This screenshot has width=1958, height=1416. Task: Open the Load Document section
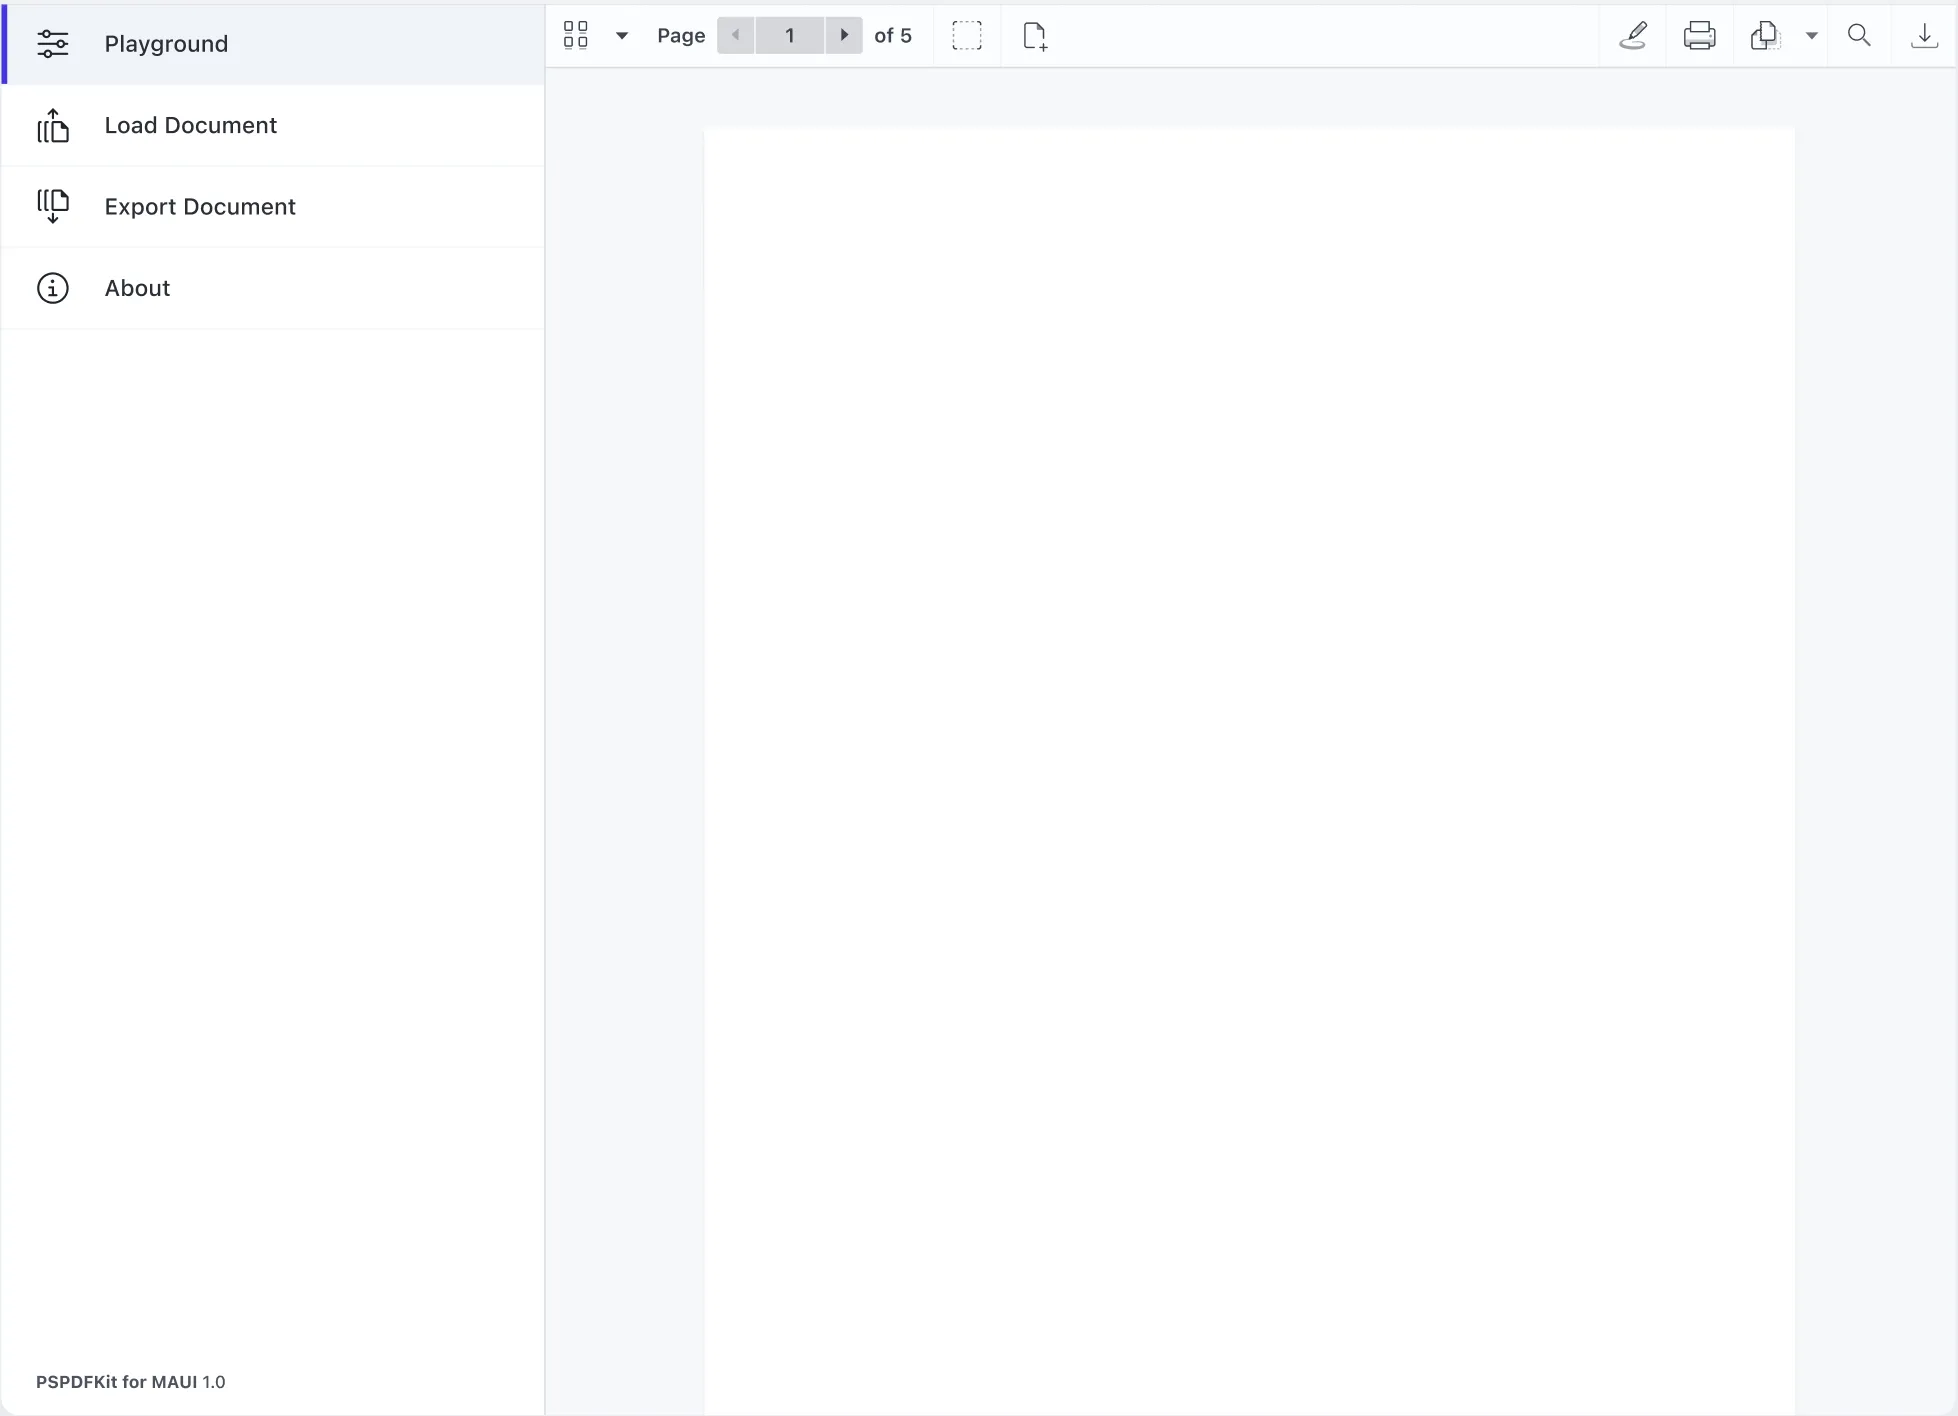coord(190,125)
